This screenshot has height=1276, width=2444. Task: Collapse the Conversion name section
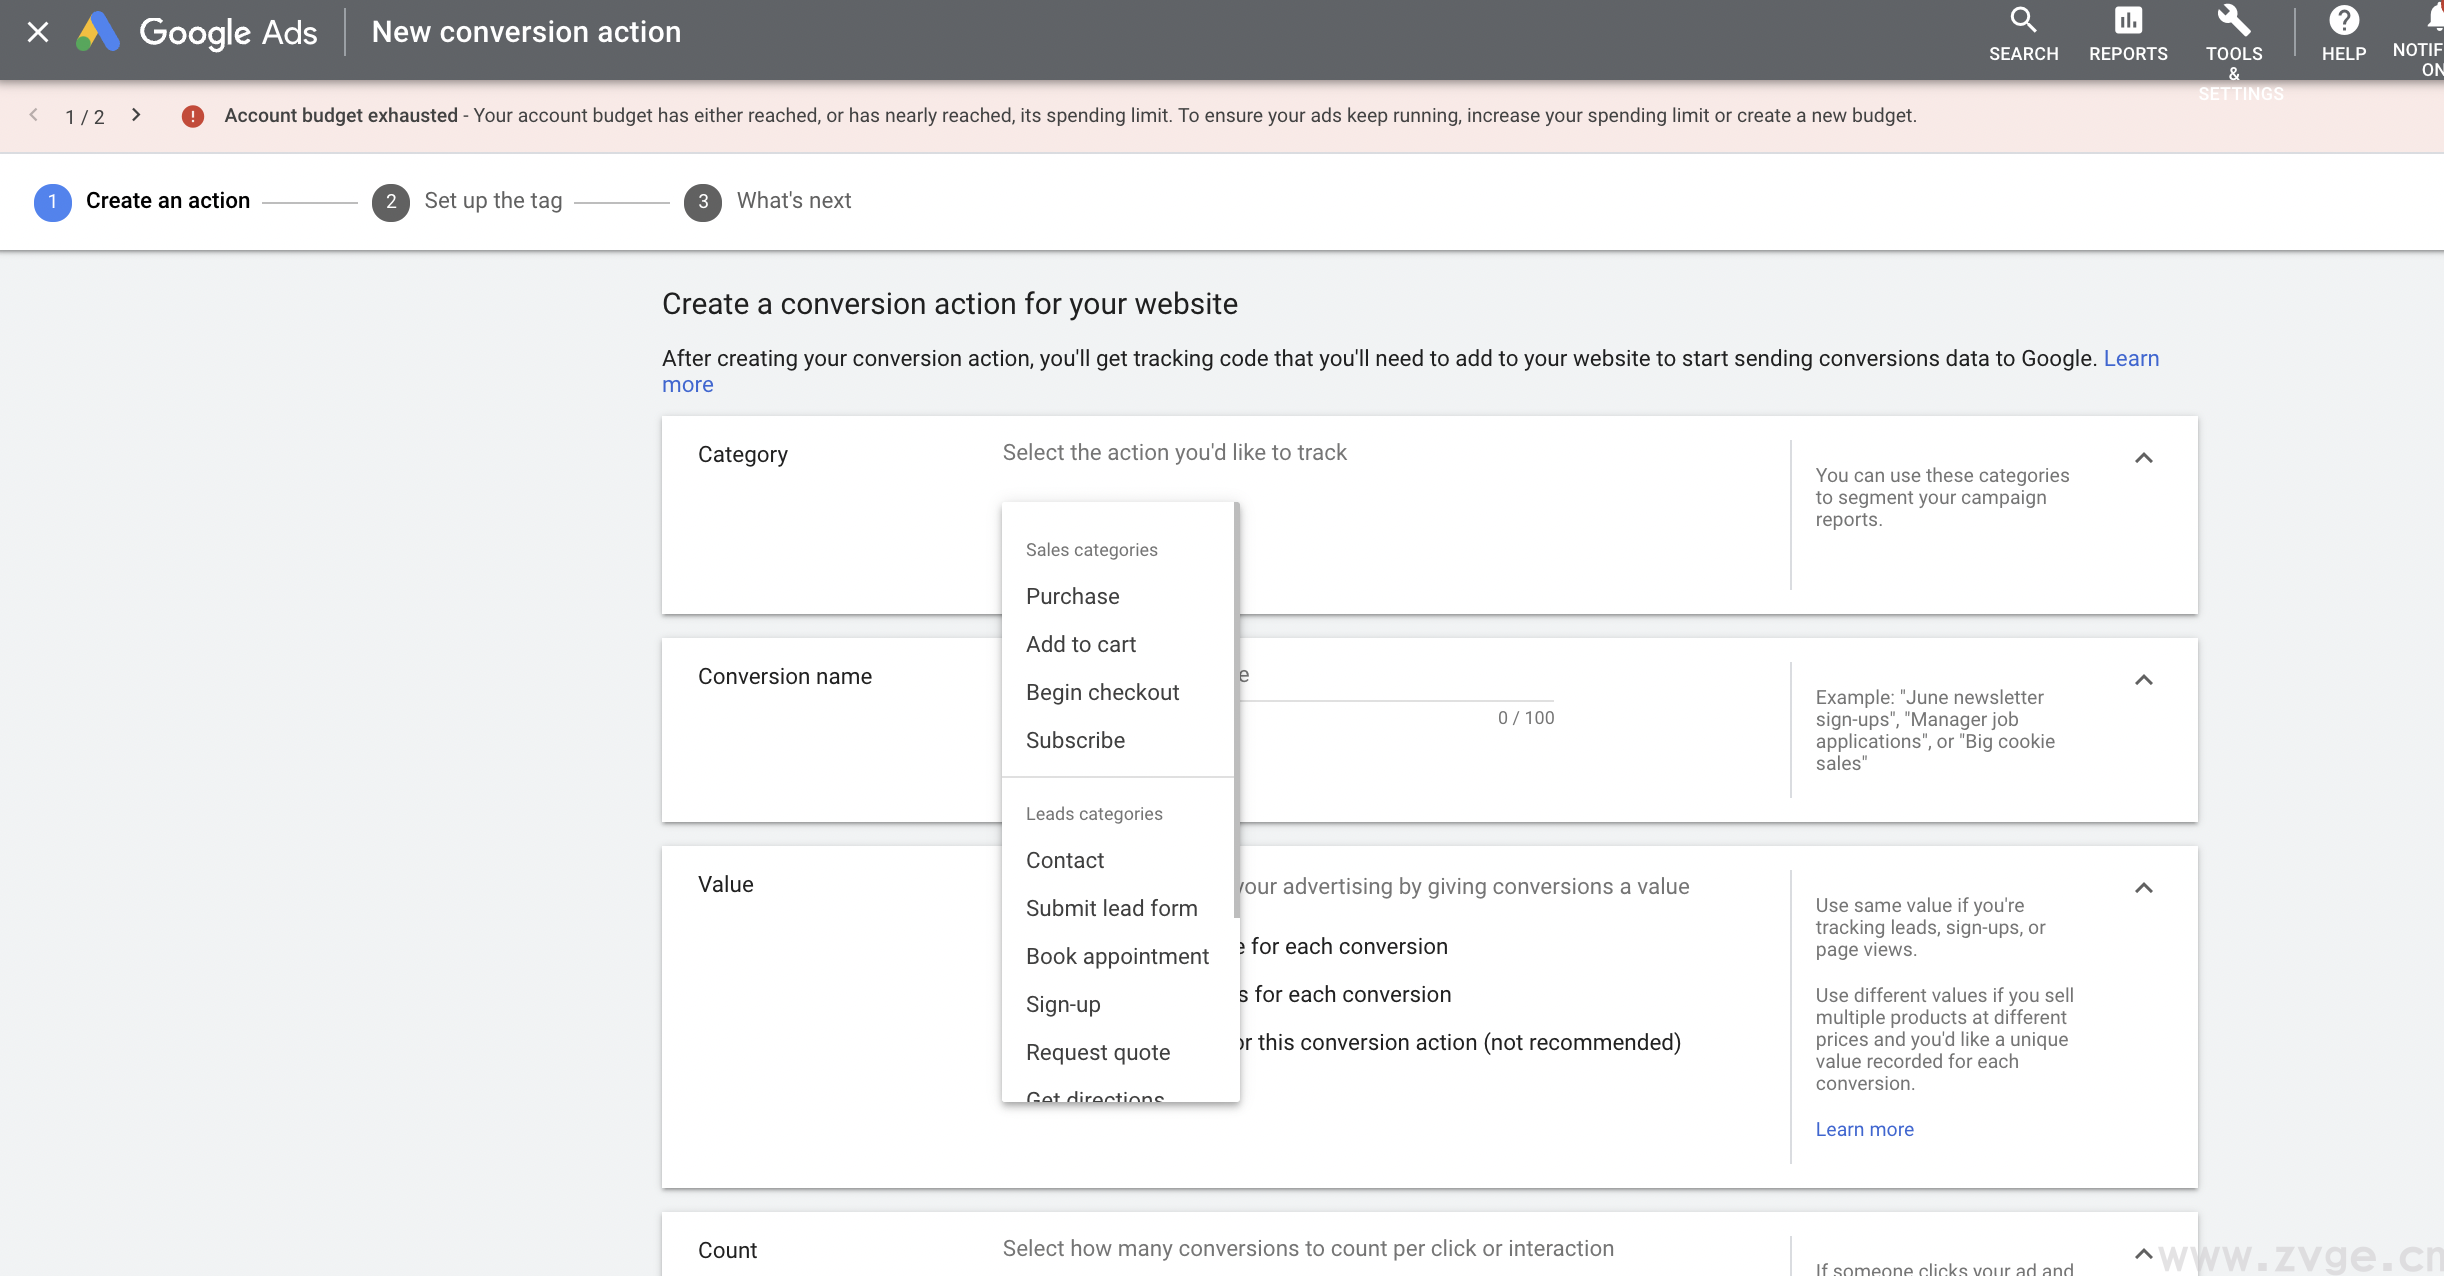point(2143,680)
